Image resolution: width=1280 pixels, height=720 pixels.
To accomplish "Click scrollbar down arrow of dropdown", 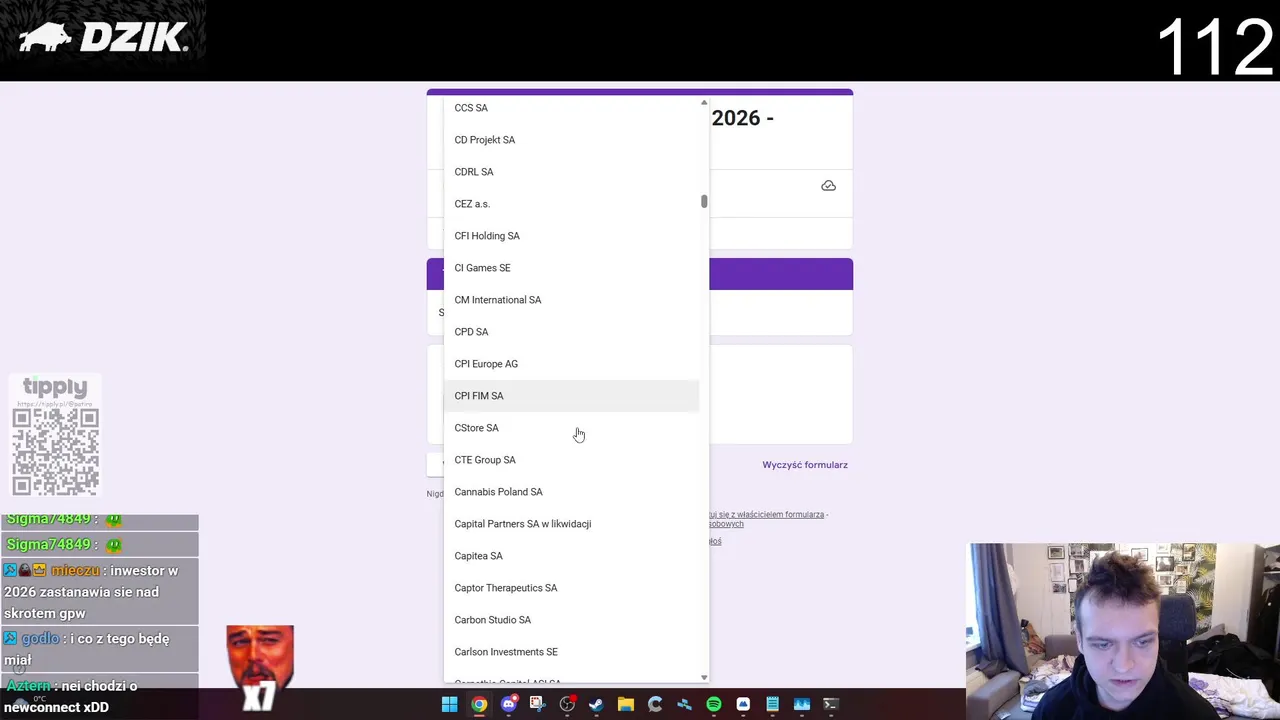I will 704,678.
